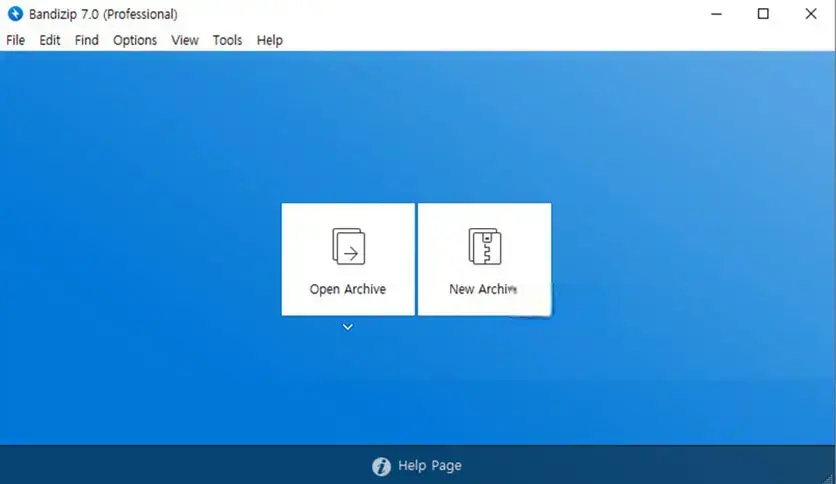Click the Bandizip logo in the title bar
Screen dimensions: 836x484
point(15,14)
